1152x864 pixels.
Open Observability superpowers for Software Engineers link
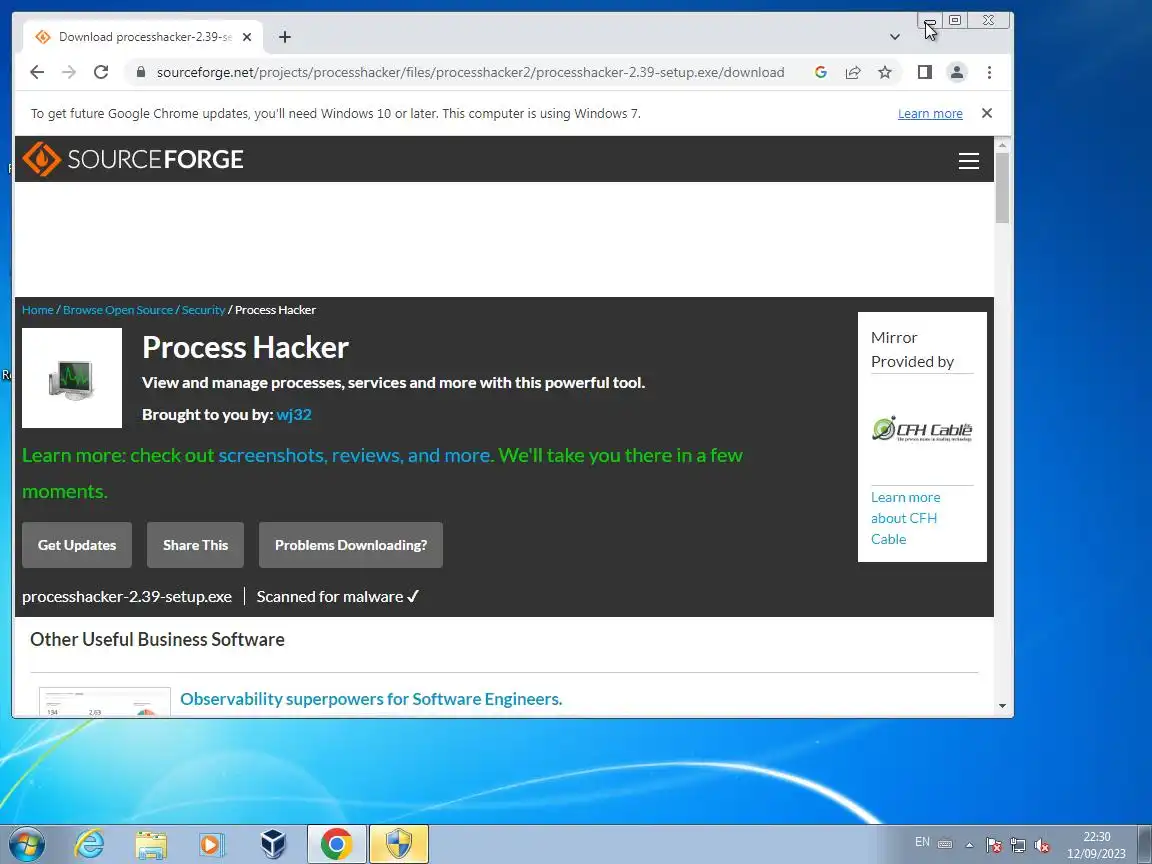371,699
